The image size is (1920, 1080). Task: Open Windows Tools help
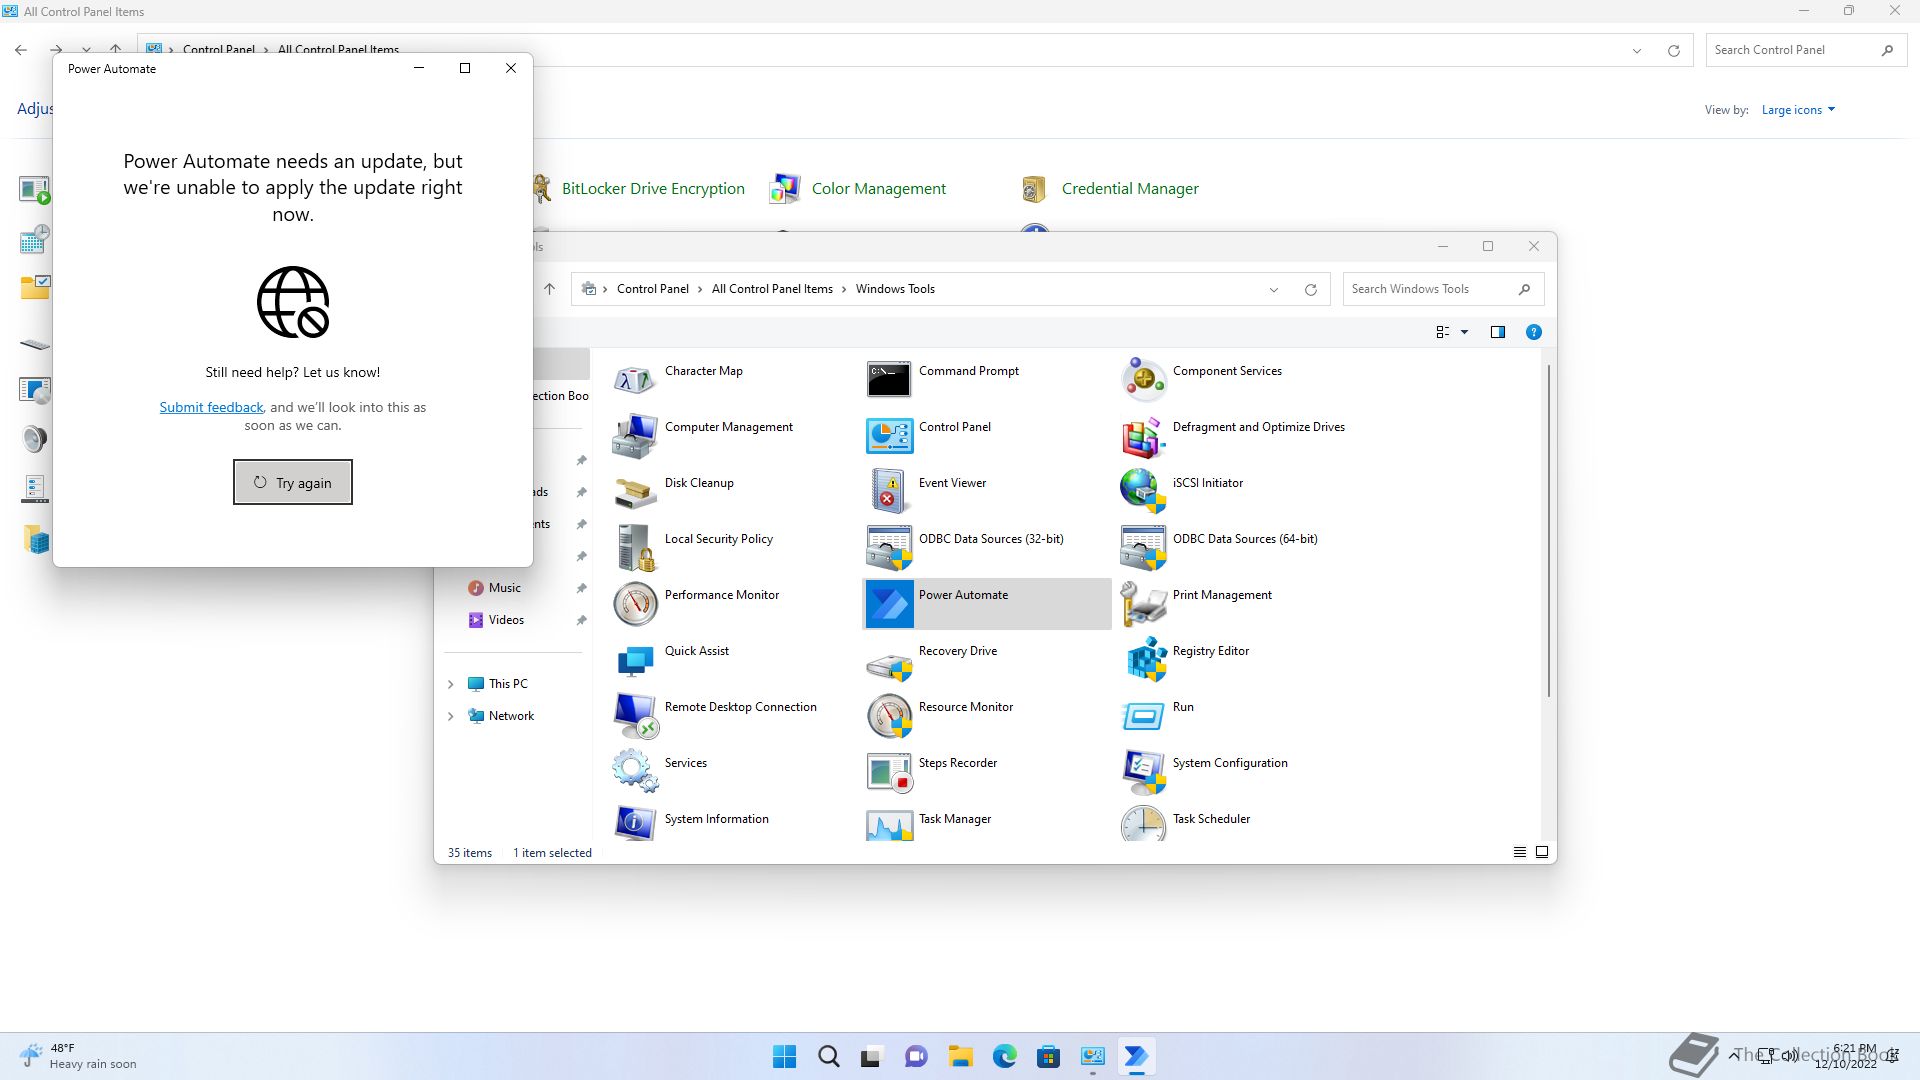pyautogui.click(x=1533, y=332)
